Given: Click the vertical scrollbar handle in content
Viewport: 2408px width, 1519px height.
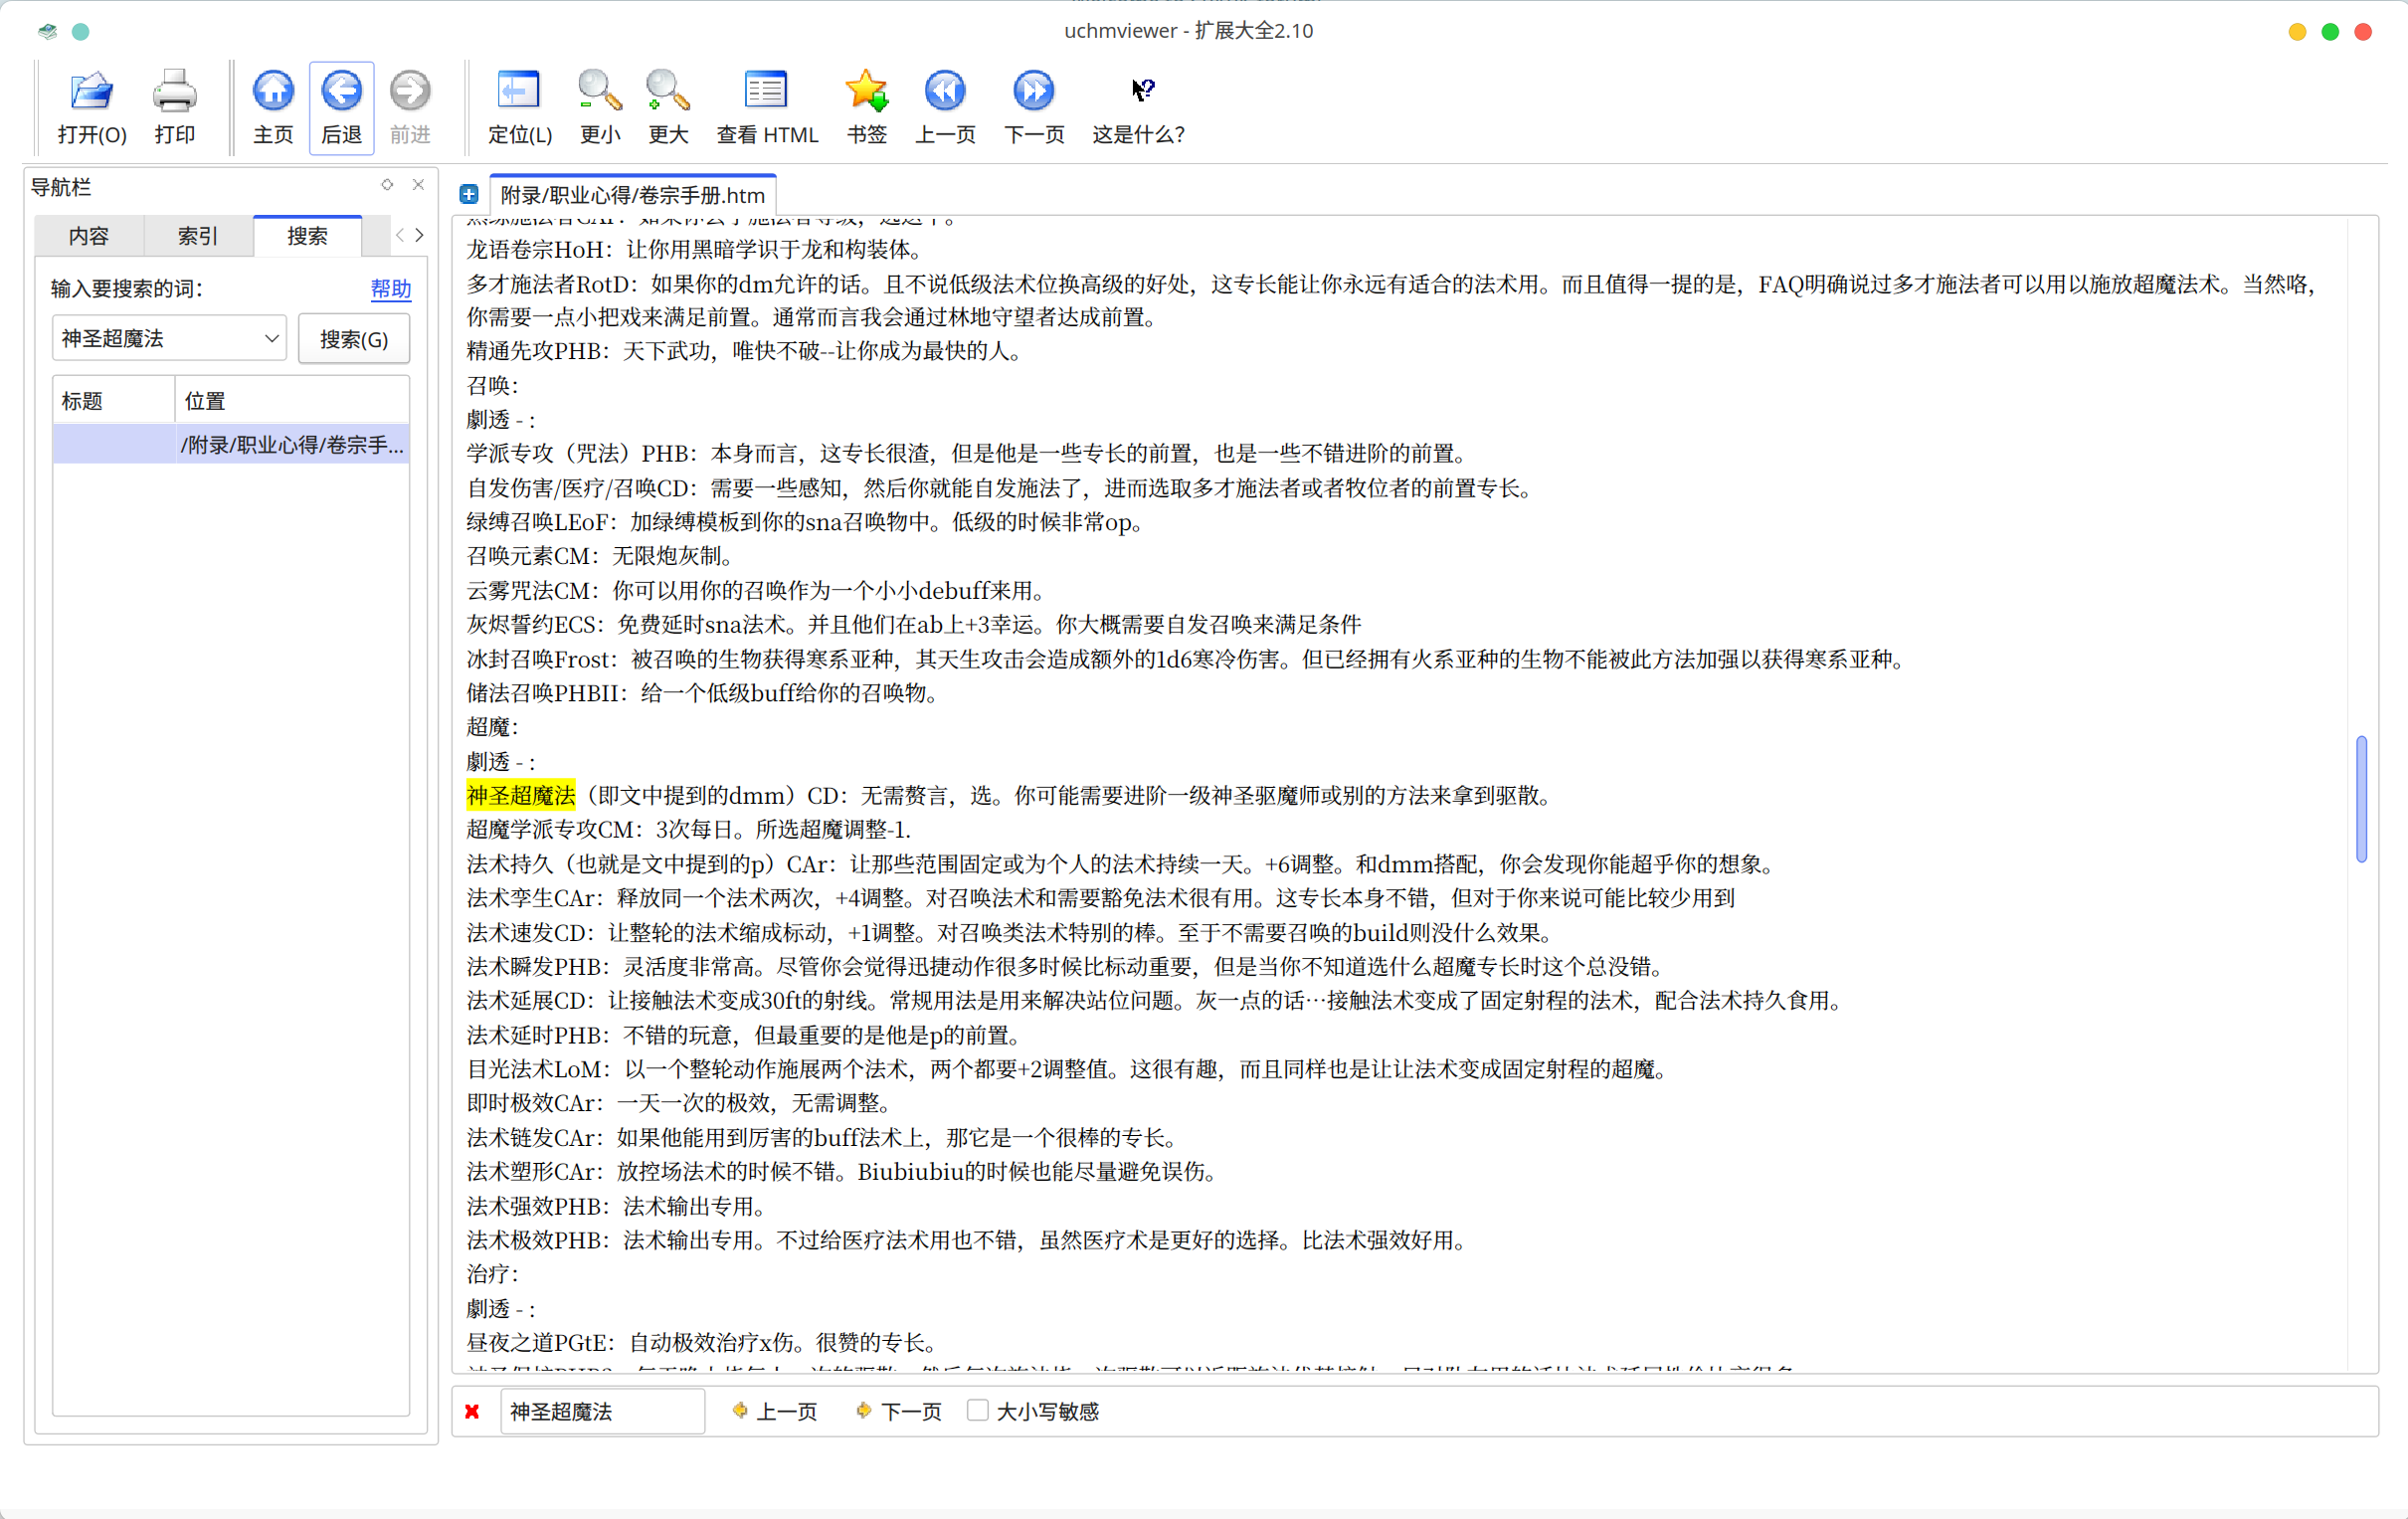Looking at the screenshot, I should (2361, 798).
